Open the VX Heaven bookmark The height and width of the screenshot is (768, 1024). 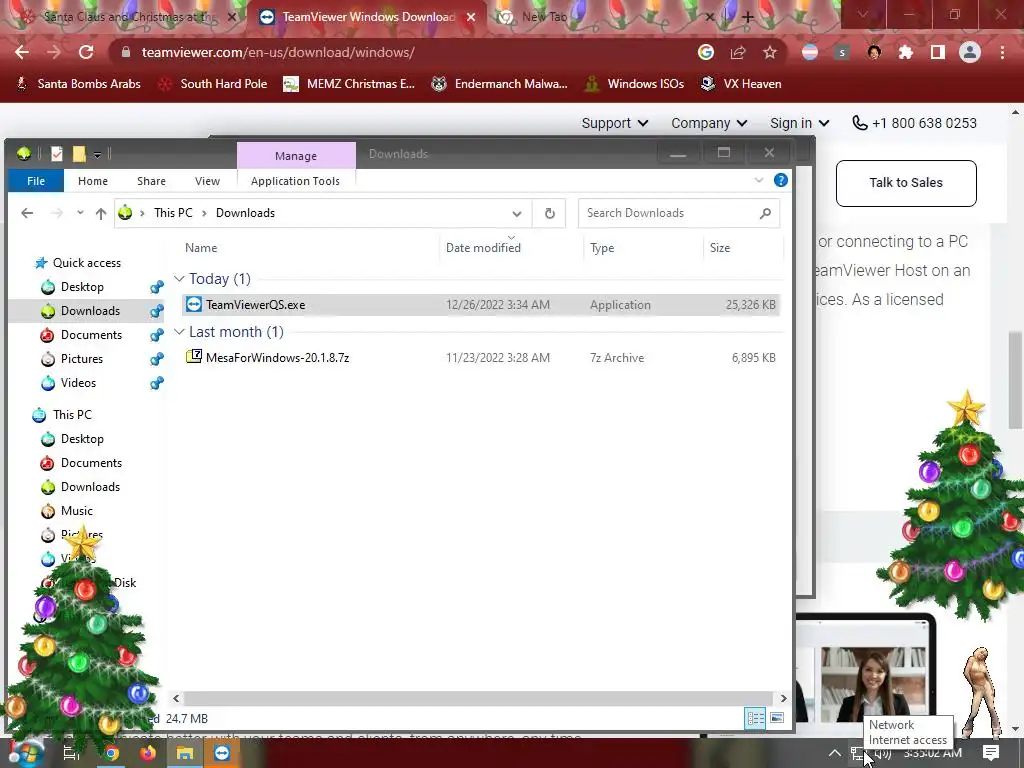coord(741,84)
